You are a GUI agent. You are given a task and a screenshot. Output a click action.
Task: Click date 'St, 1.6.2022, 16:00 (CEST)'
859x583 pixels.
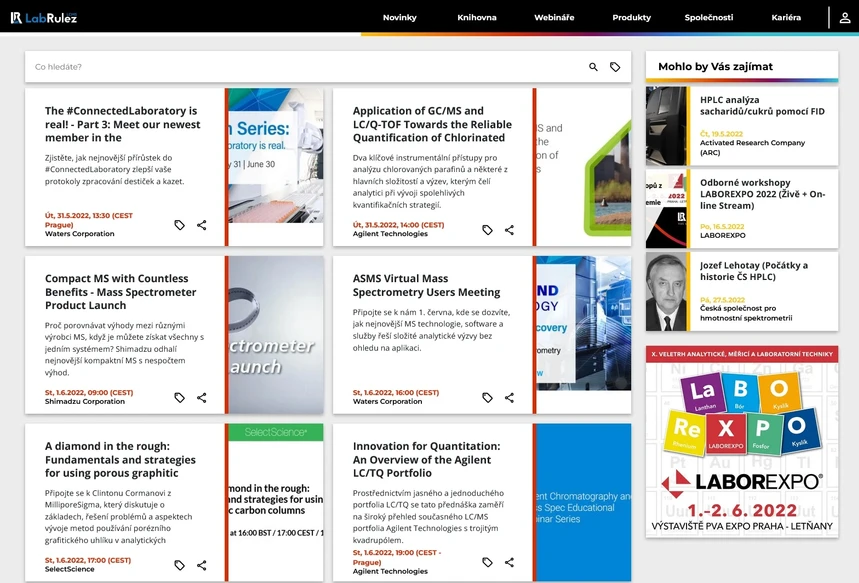[396, 392]
